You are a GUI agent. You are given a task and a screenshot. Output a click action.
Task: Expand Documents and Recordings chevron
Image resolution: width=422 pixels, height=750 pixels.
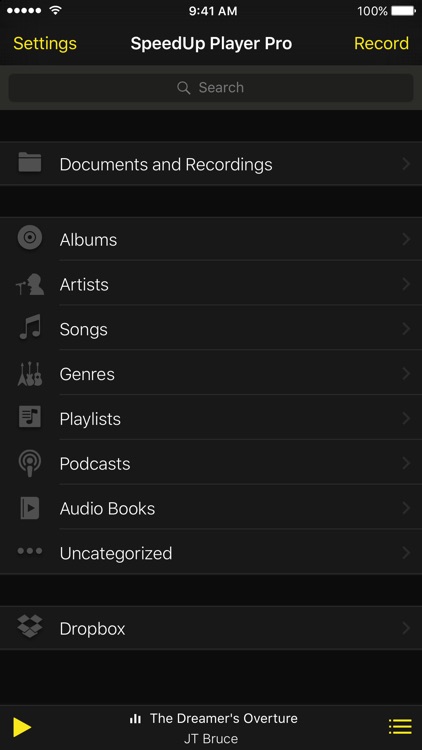tap(406, 164)
